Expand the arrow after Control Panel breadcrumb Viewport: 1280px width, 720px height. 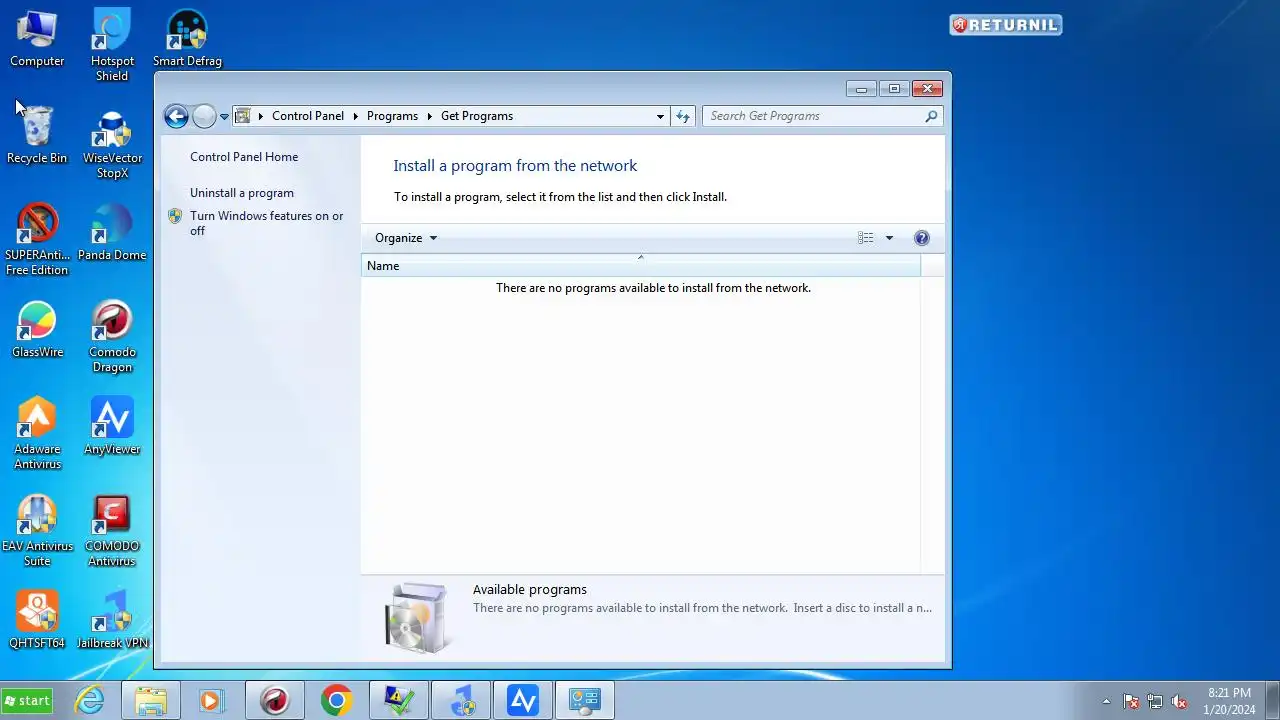[356, 116]
